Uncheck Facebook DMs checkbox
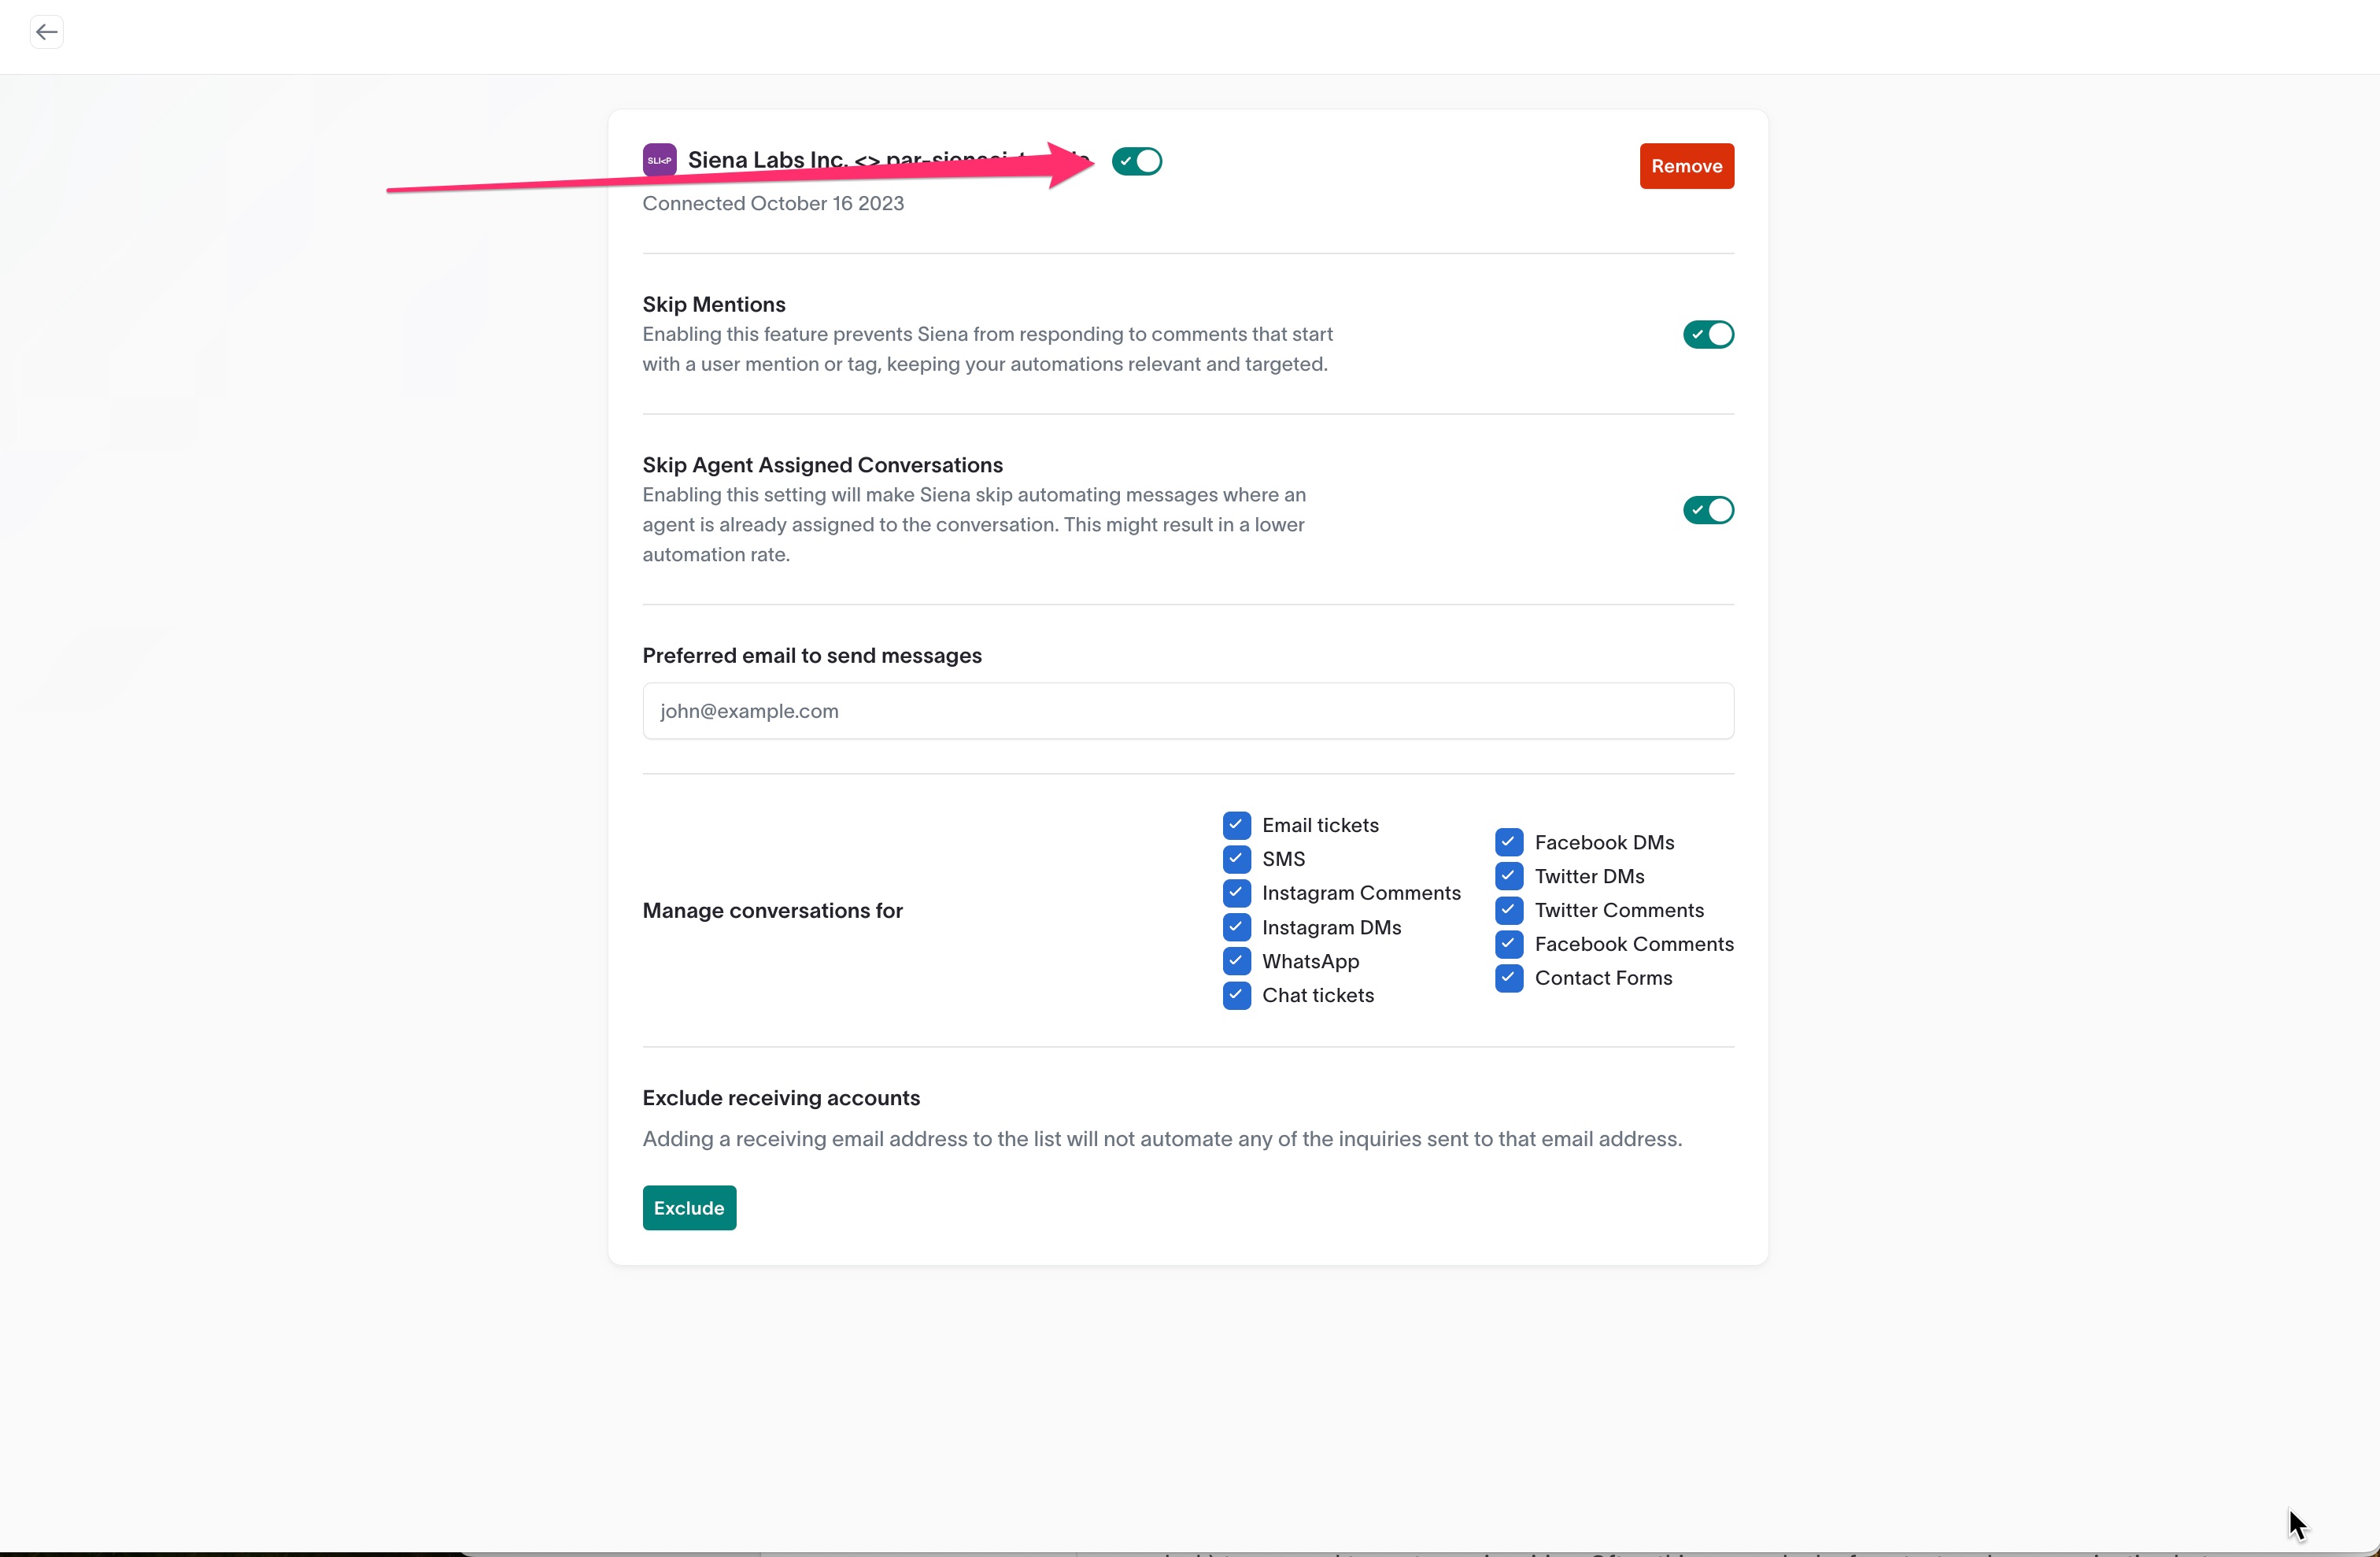 point(1509,842)
